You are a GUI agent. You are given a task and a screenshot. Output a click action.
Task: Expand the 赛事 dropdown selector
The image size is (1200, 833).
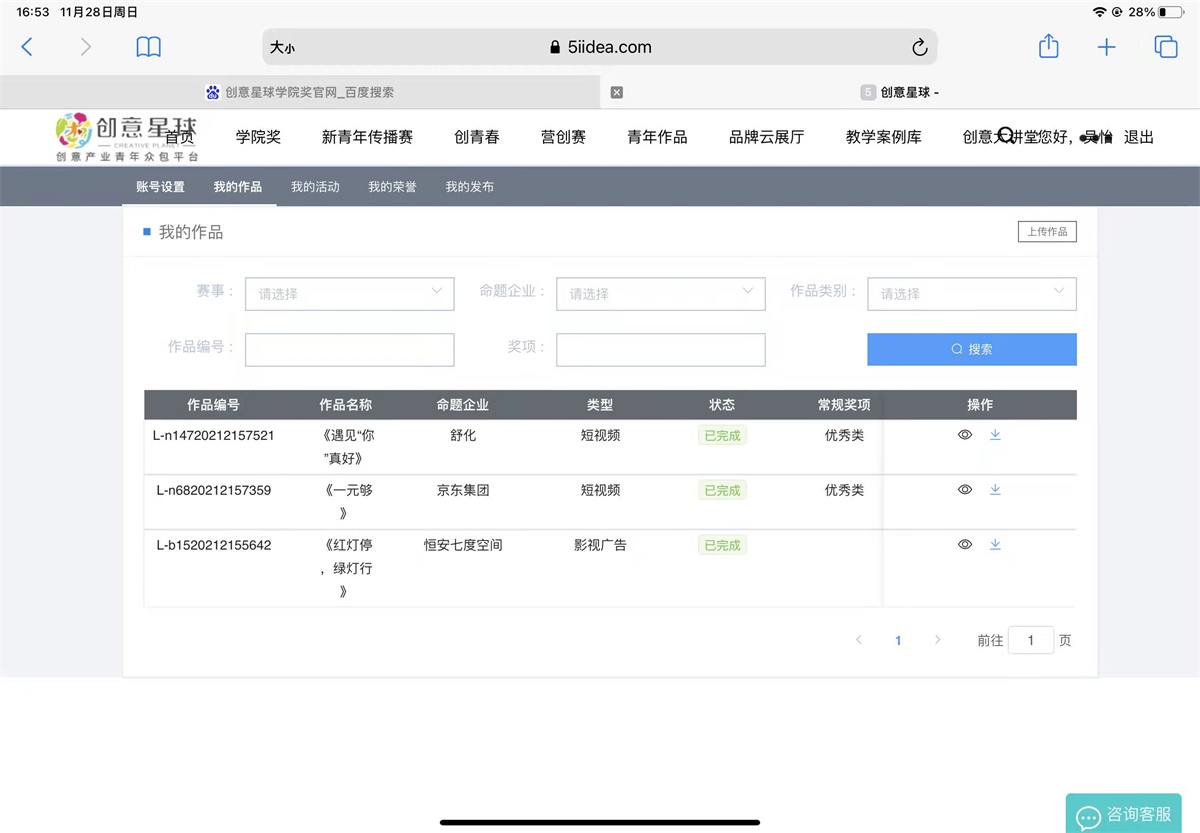pyautogui.click(x=349, y=293)
